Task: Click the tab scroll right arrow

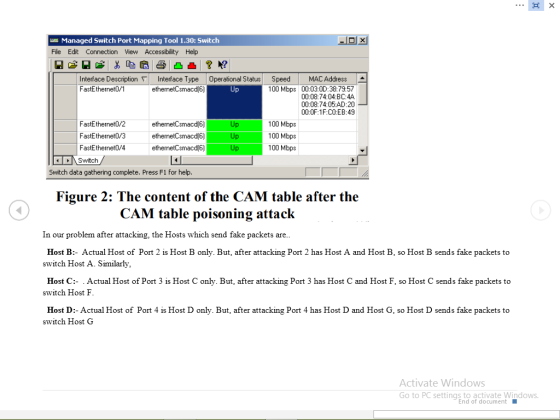Action: click(67, 161)
